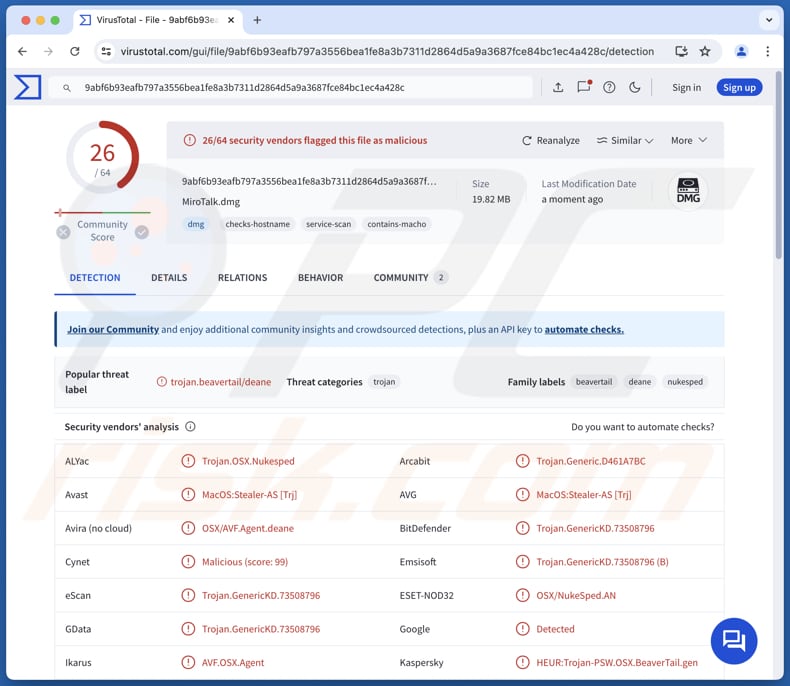
Task: Bookmark this page with star icon
Action: (705, 51)
